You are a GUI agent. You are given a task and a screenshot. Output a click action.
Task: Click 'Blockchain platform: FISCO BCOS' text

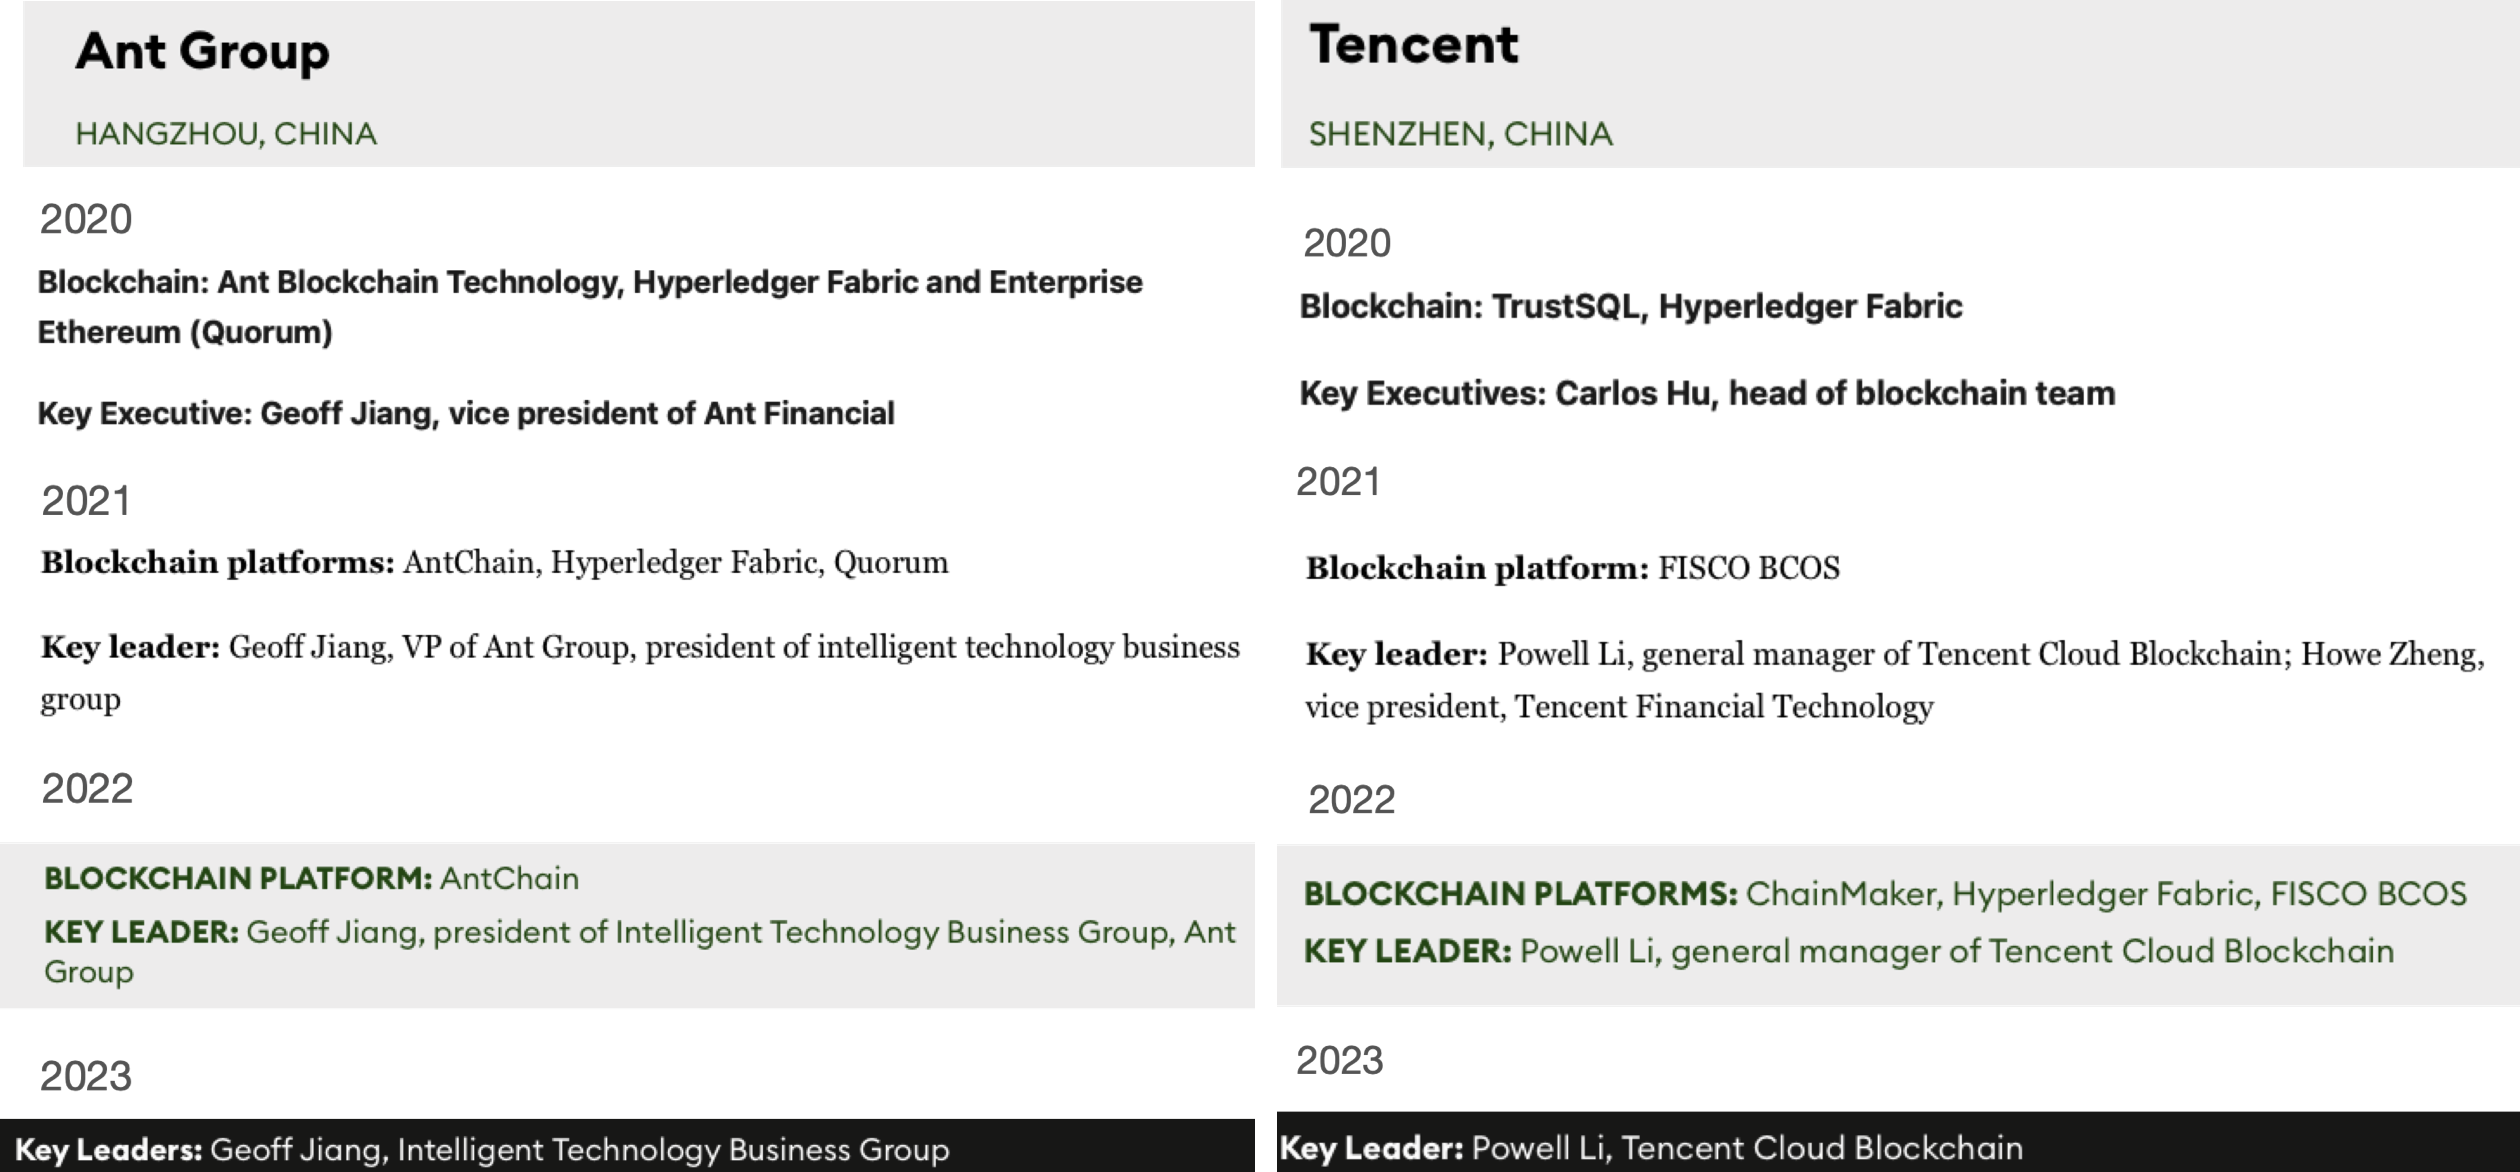[x=1572, y=568]
